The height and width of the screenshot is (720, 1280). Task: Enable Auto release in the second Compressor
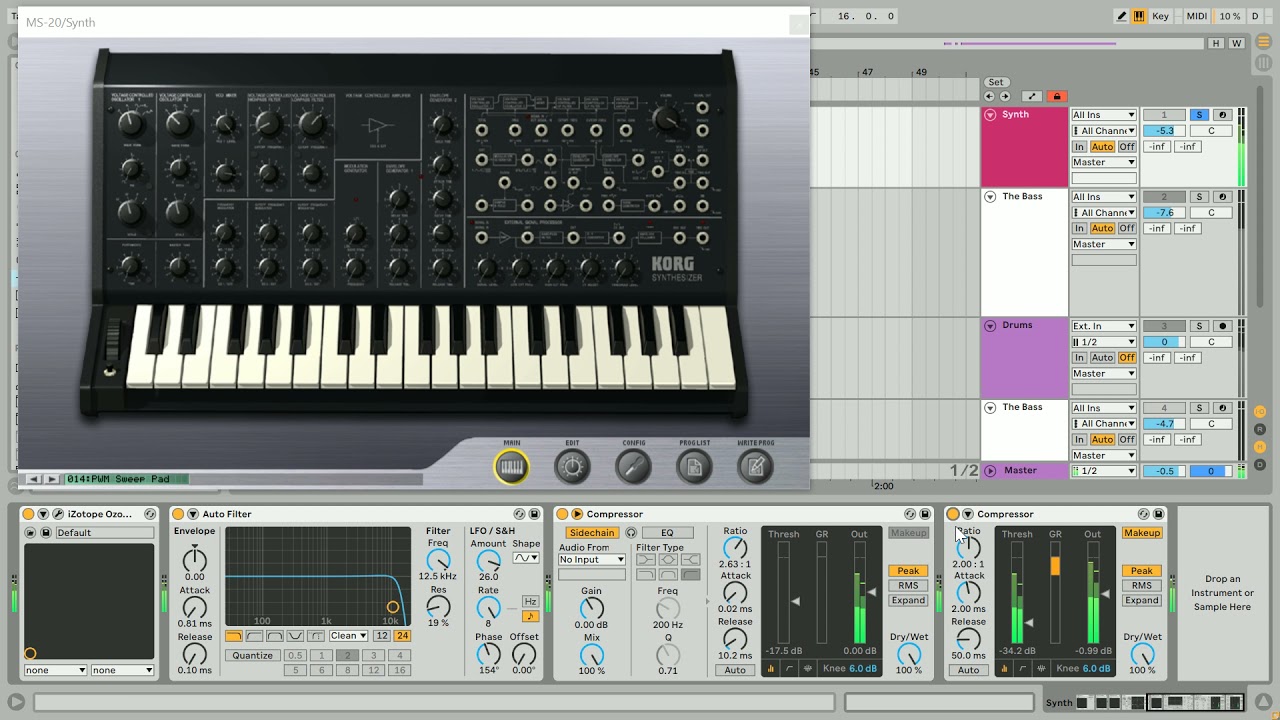(968, 670)
